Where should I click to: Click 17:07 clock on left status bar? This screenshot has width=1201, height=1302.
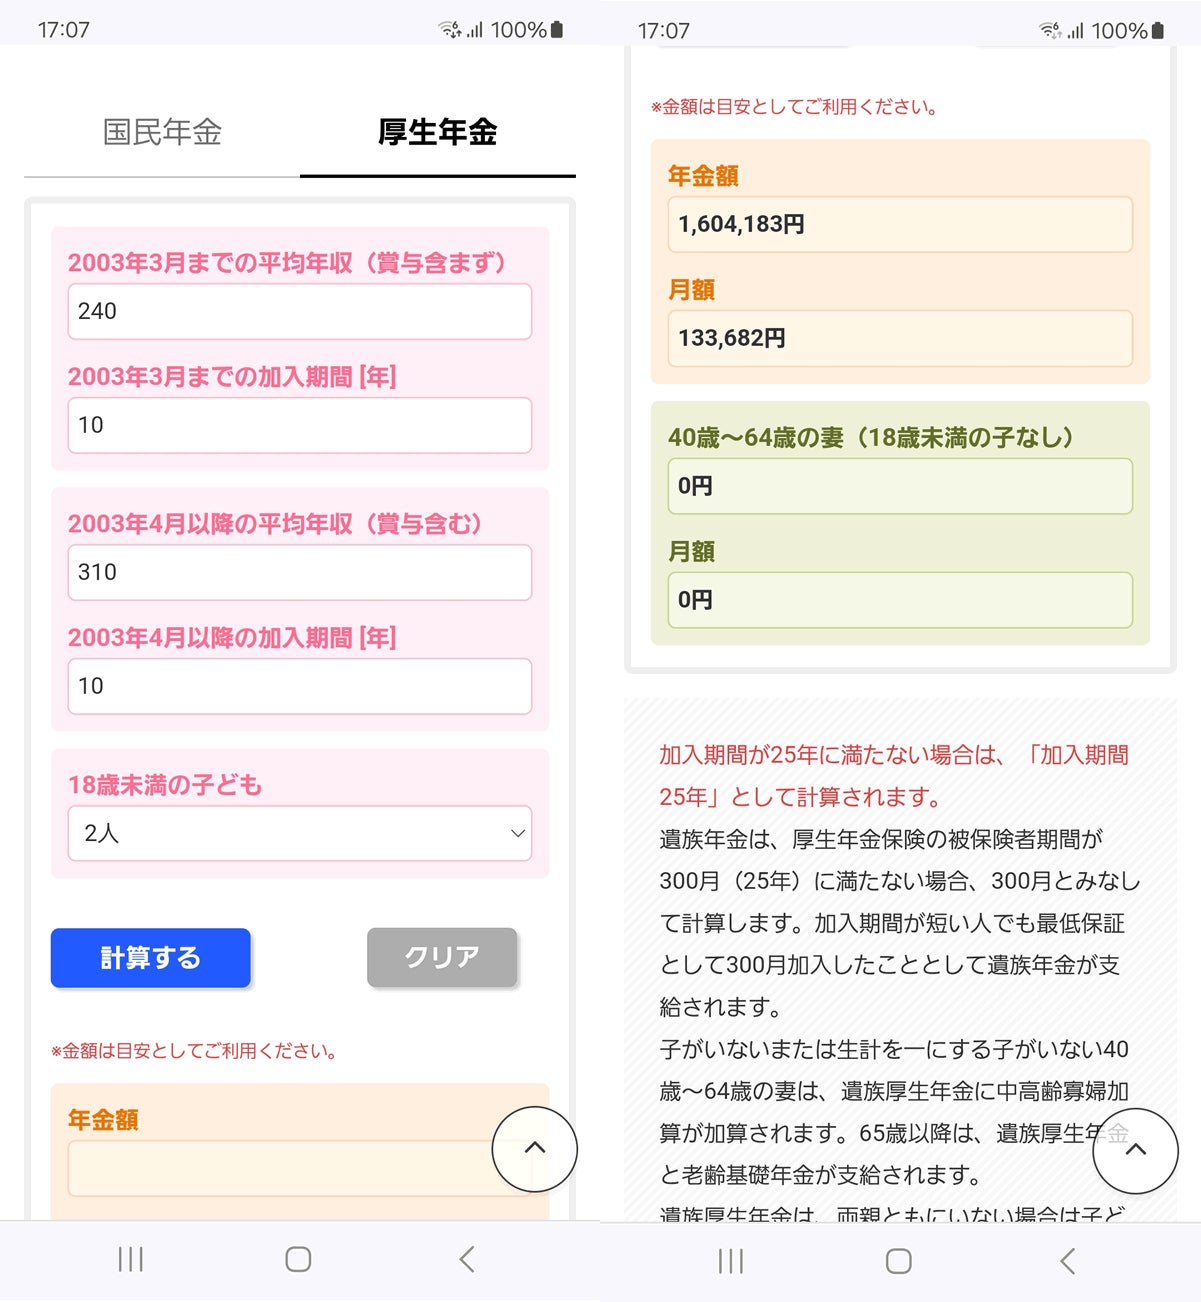(64, 30)
